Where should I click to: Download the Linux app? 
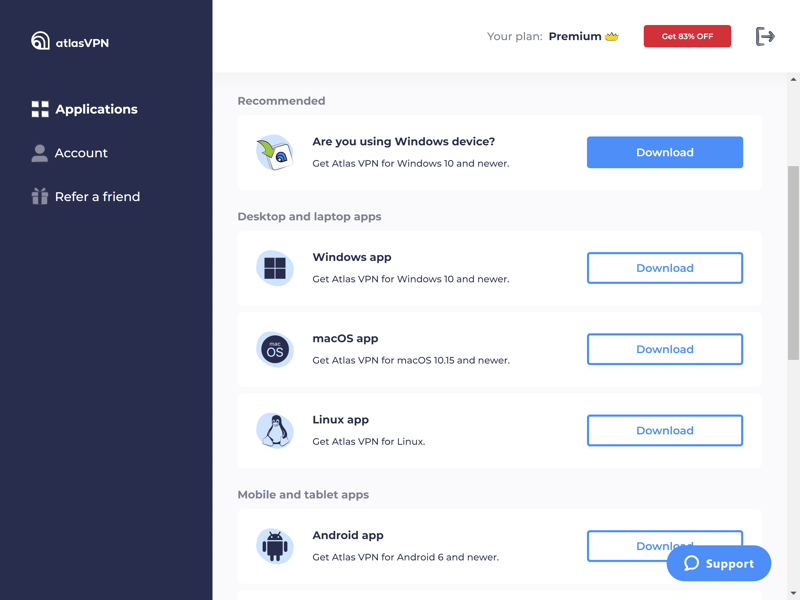coord(664,430)
